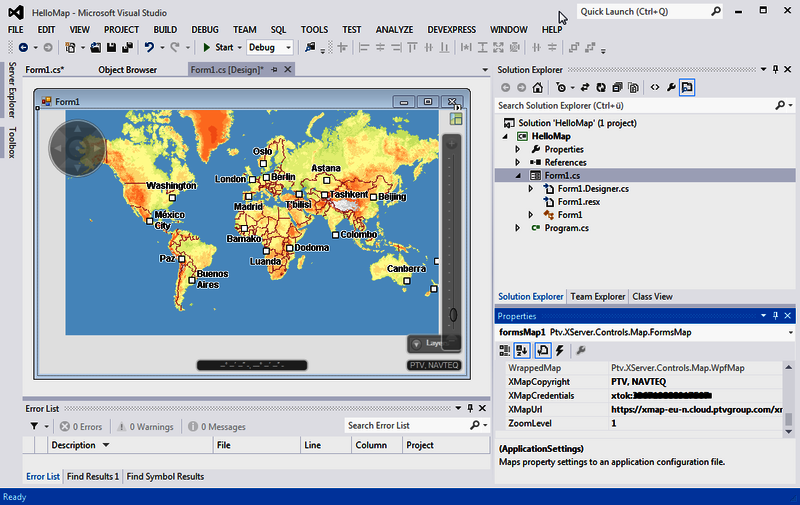Click the Open File toolbar icon
Viewport: 800px width, 505px height.
point(95,47)
